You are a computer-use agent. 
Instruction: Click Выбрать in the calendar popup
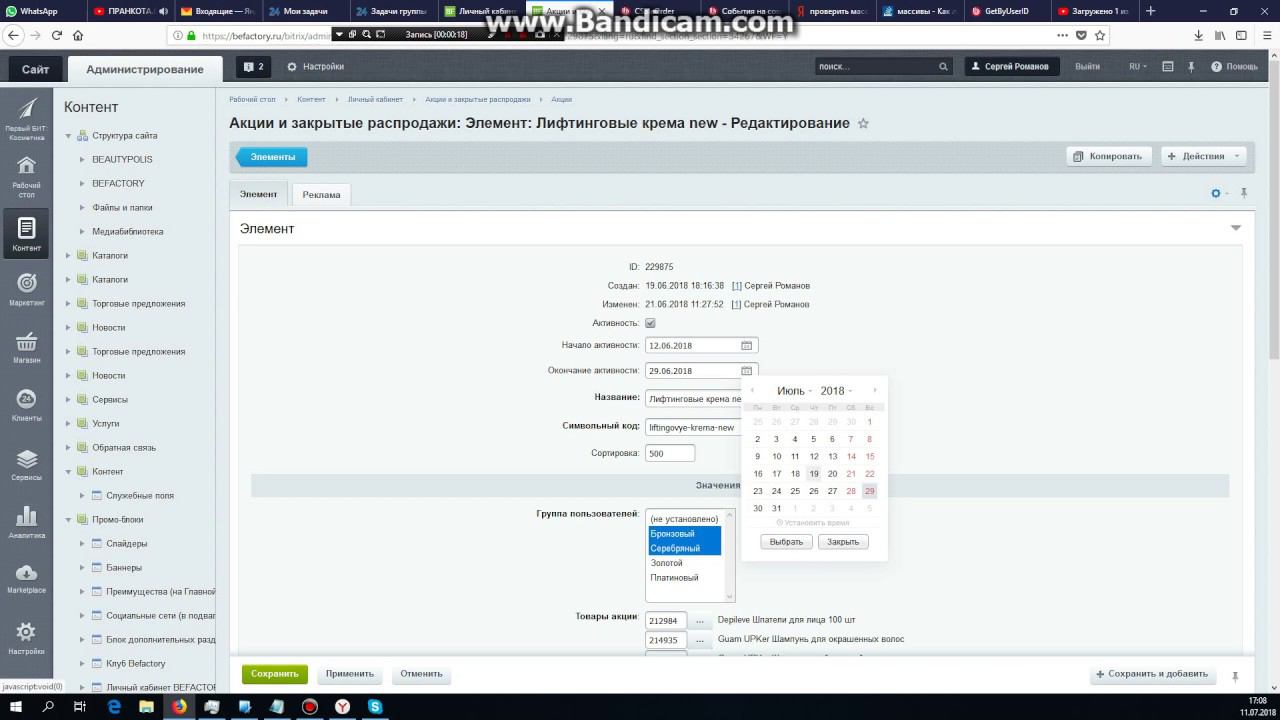coord(786,542)
